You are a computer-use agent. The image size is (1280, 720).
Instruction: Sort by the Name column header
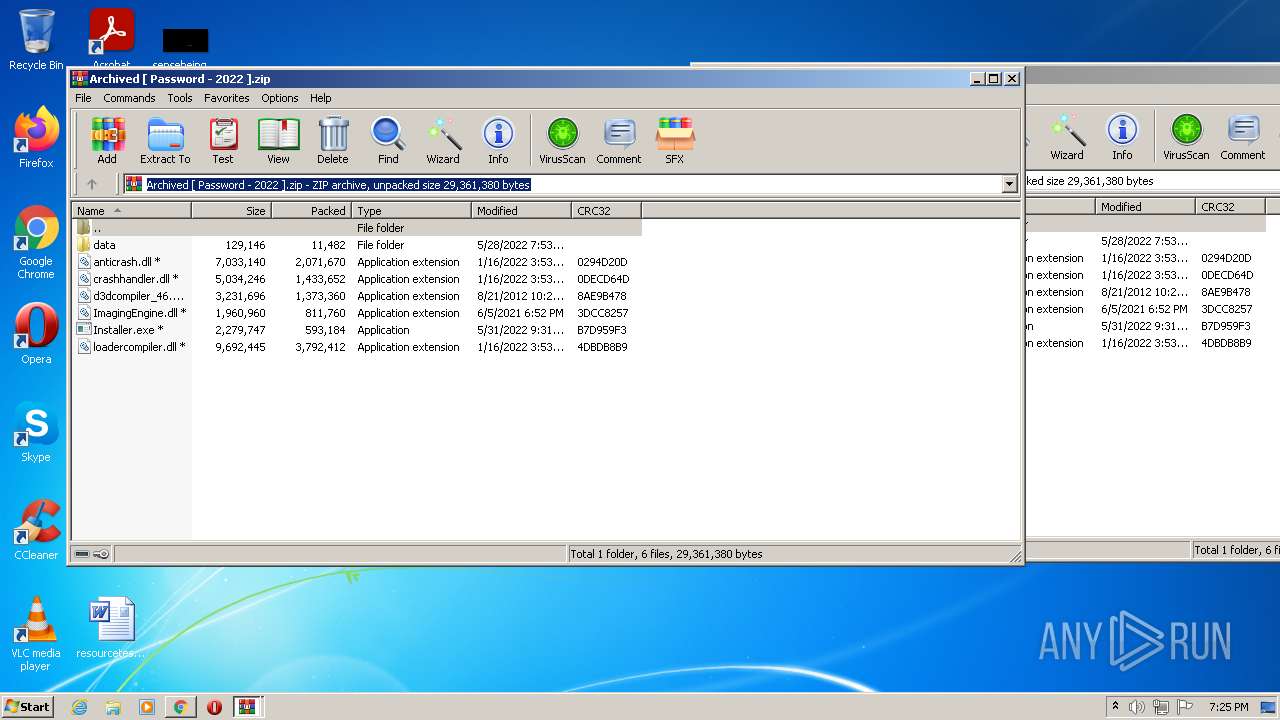tap(132, 211)
